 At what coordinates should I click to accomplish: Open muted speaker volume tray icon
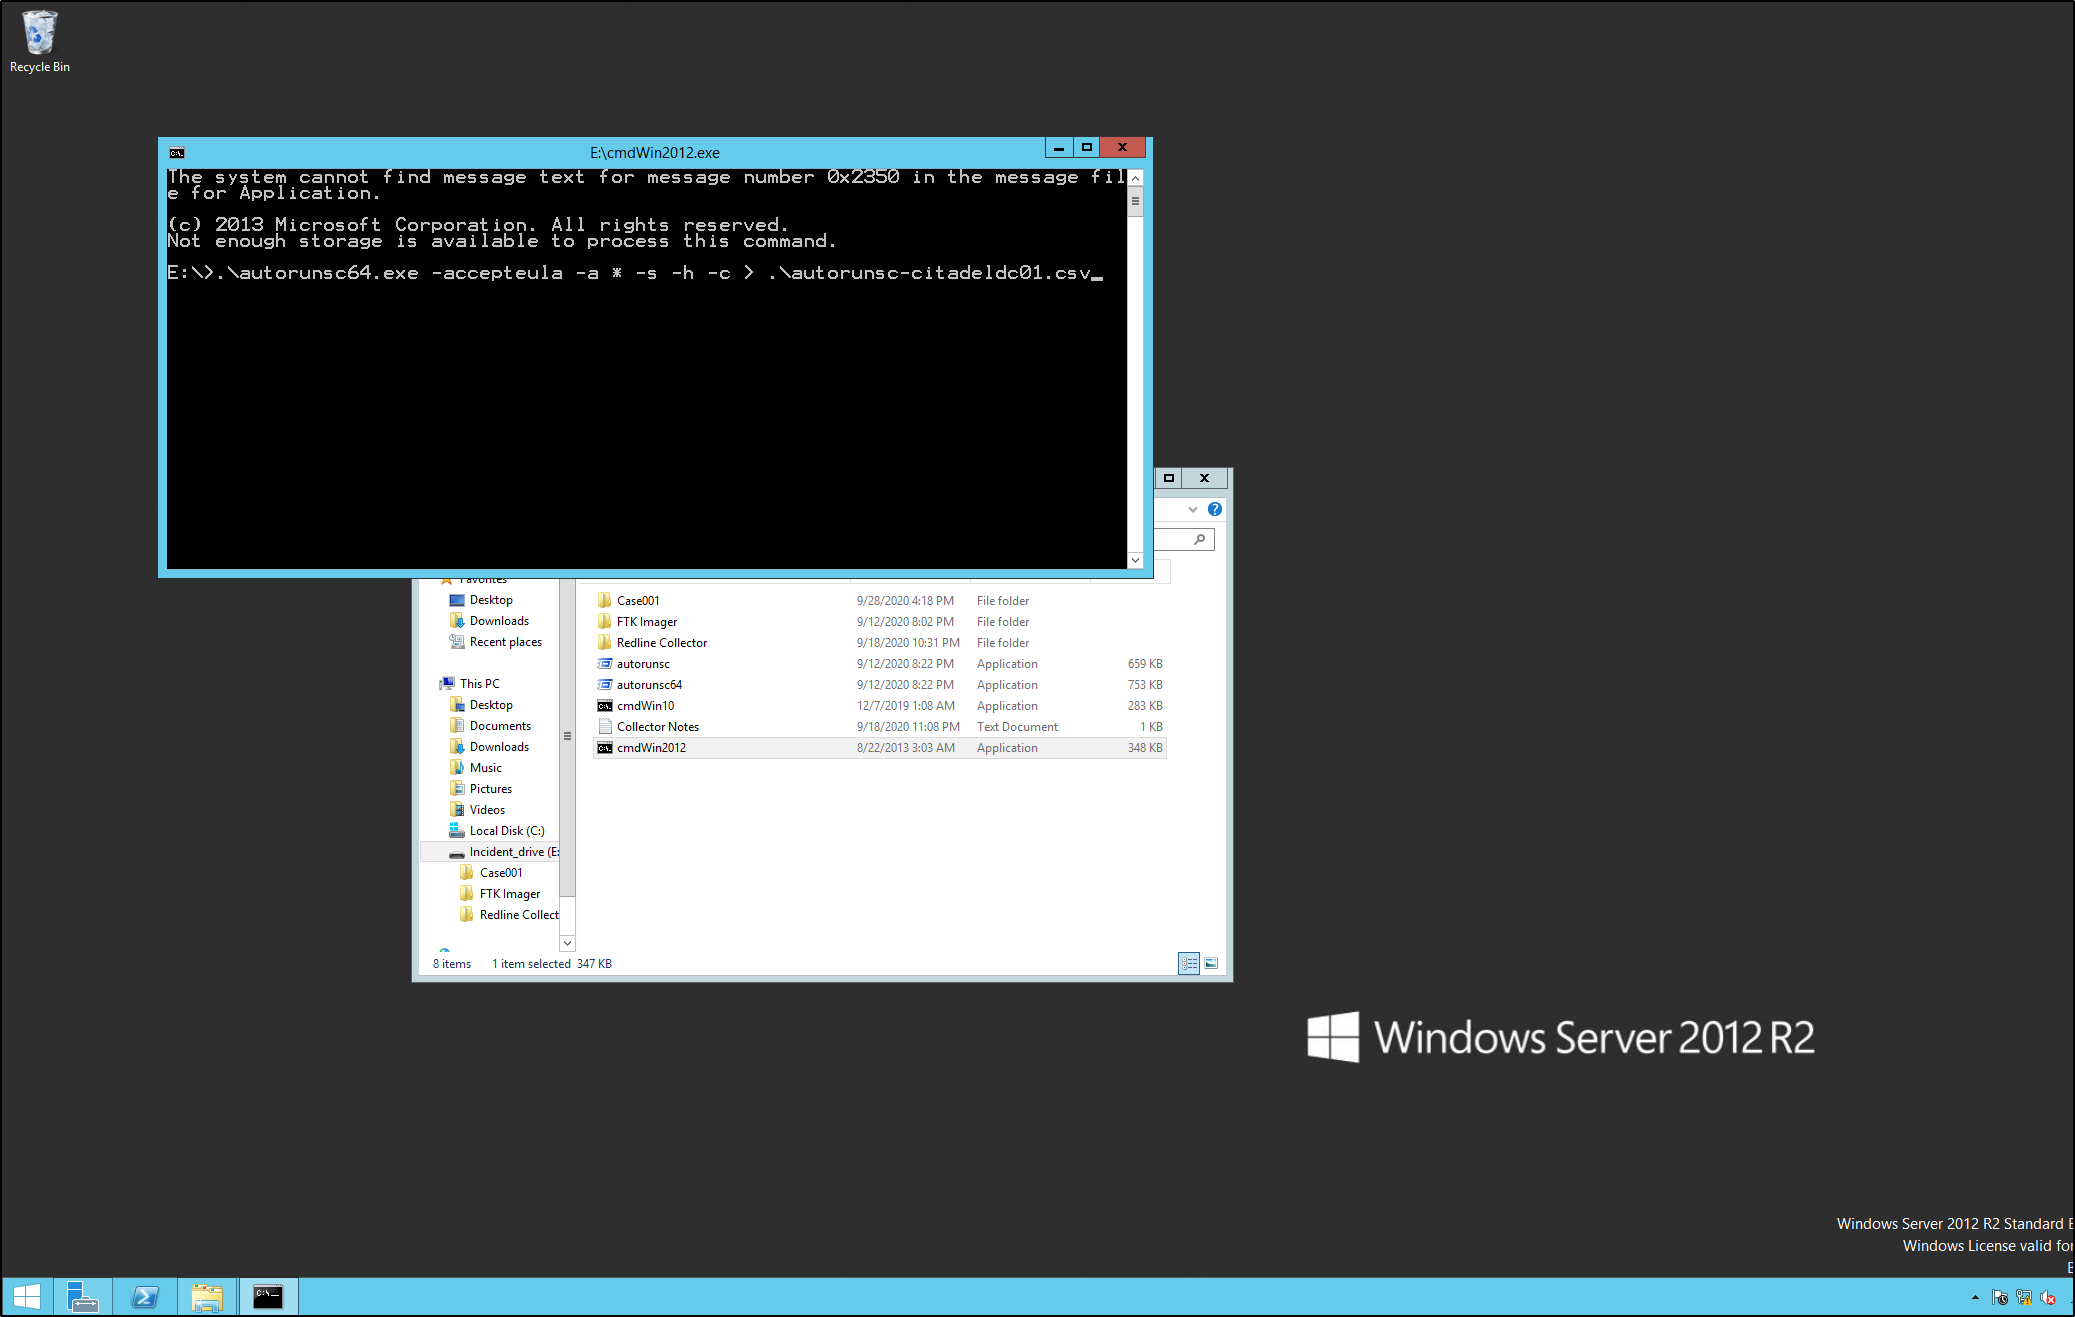point(2048,1298)
